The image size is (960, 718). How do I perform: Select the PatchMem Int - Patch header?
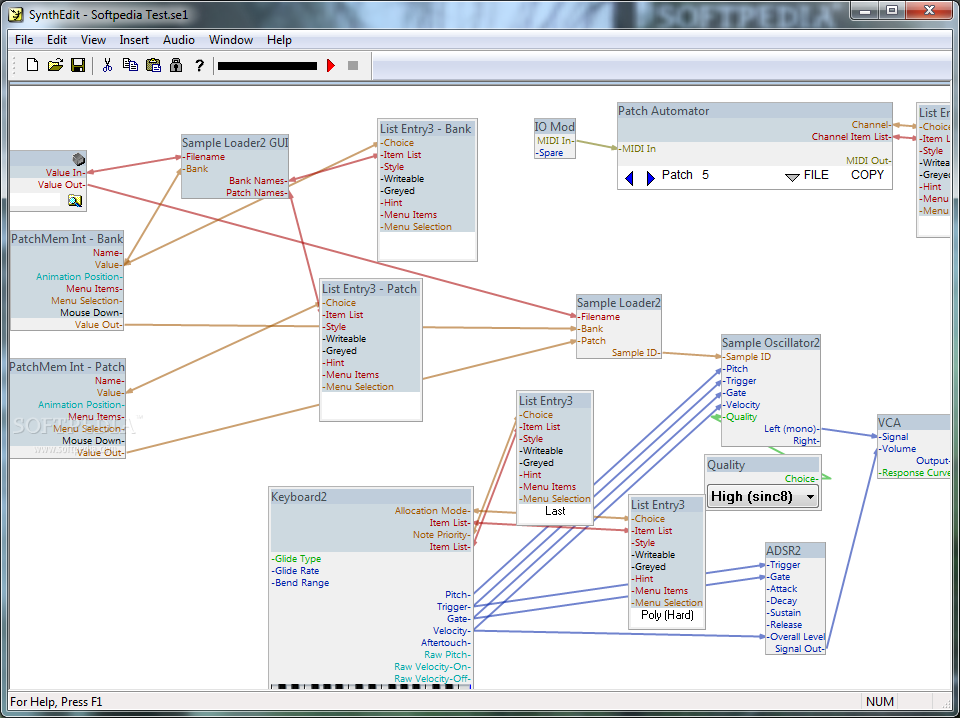pos(67,367)
